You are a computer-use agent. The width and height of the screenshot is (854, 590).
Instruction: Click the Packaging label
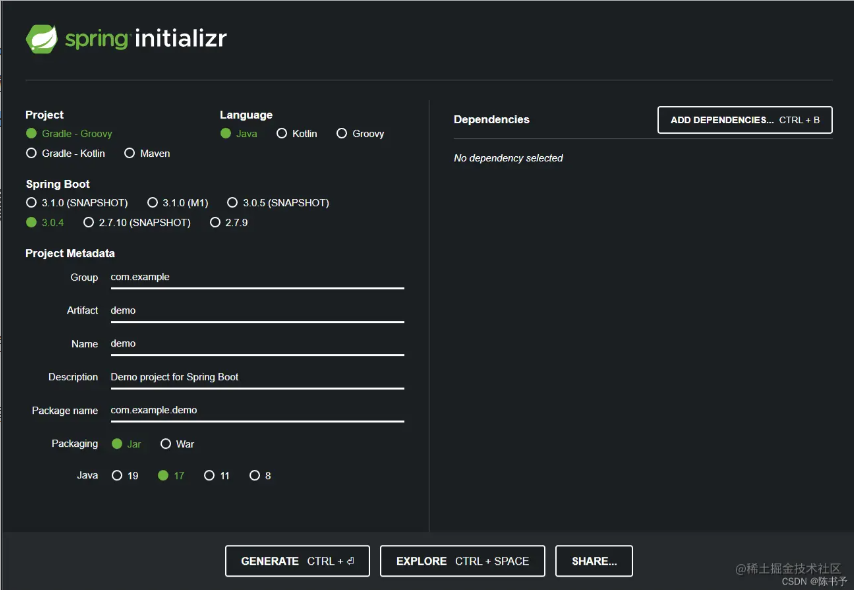[75, 444]
